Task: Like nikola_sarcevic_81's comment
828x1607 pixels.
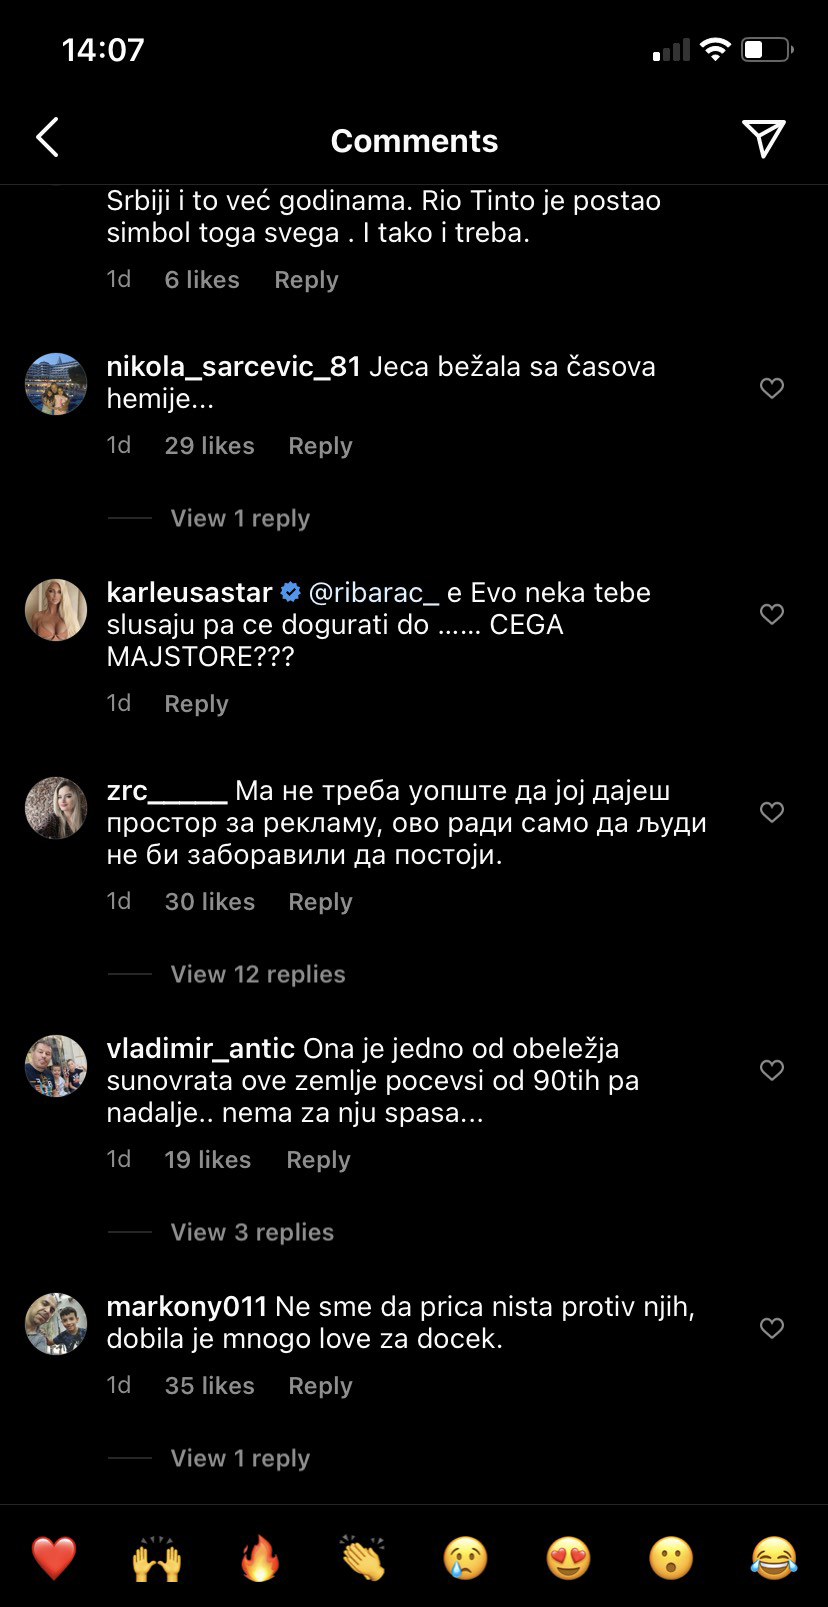Action: (x=771, y=388)
